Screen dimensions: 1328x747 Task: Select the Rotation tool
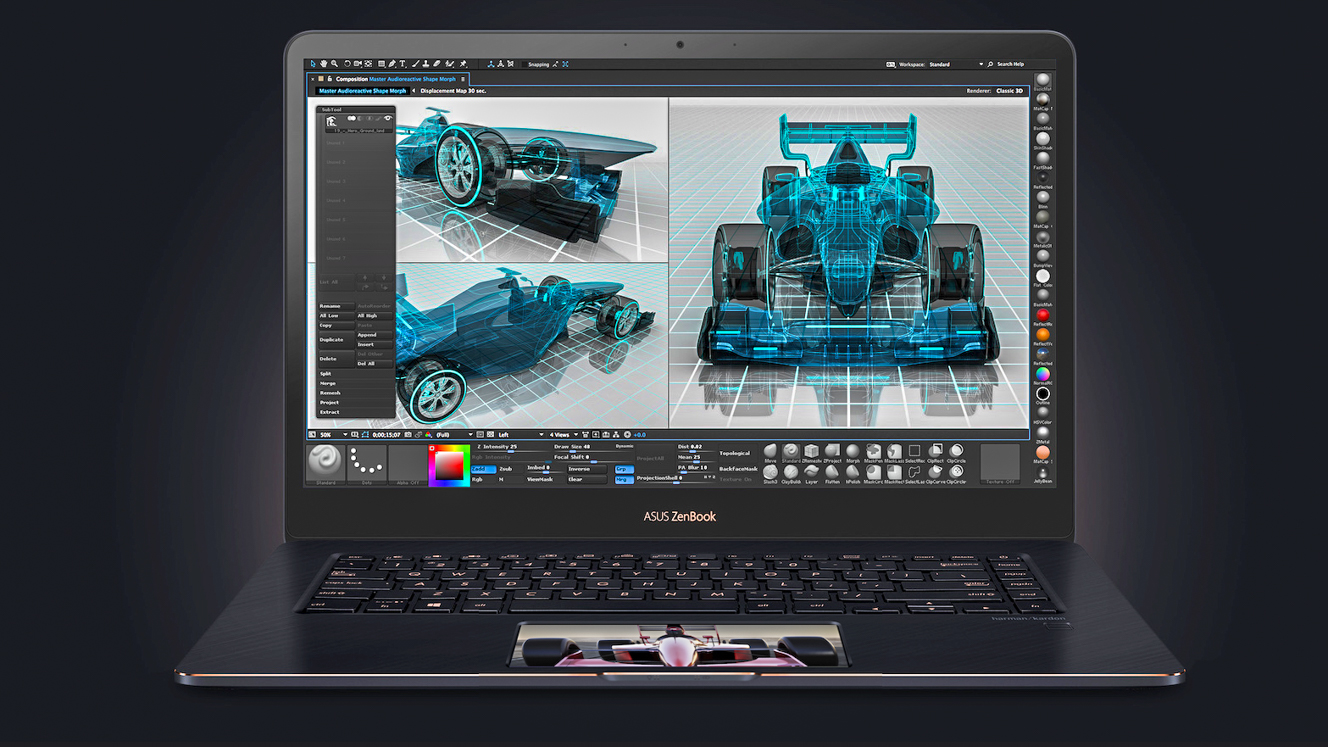click(x=347, y=64)
